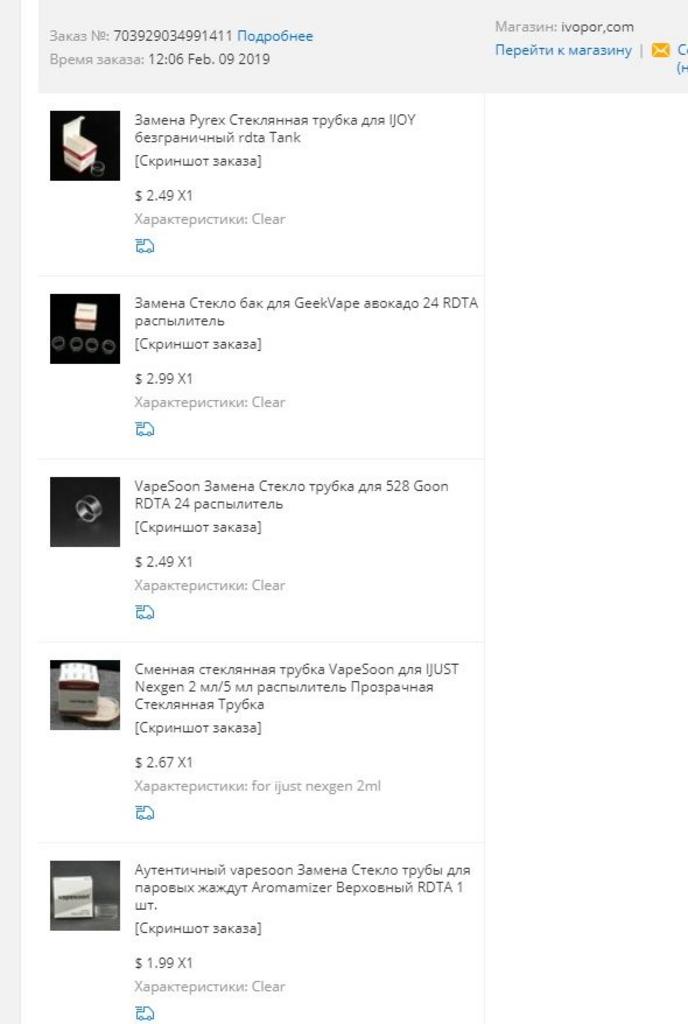The height and width of the screenshot is (1024, 688).
Task: Open order screenshot link for IJOY item
Action: (198, 161)
